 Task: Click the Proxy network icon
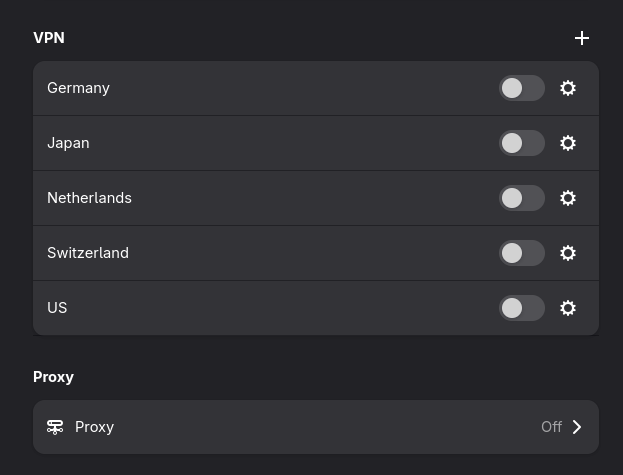55,427
